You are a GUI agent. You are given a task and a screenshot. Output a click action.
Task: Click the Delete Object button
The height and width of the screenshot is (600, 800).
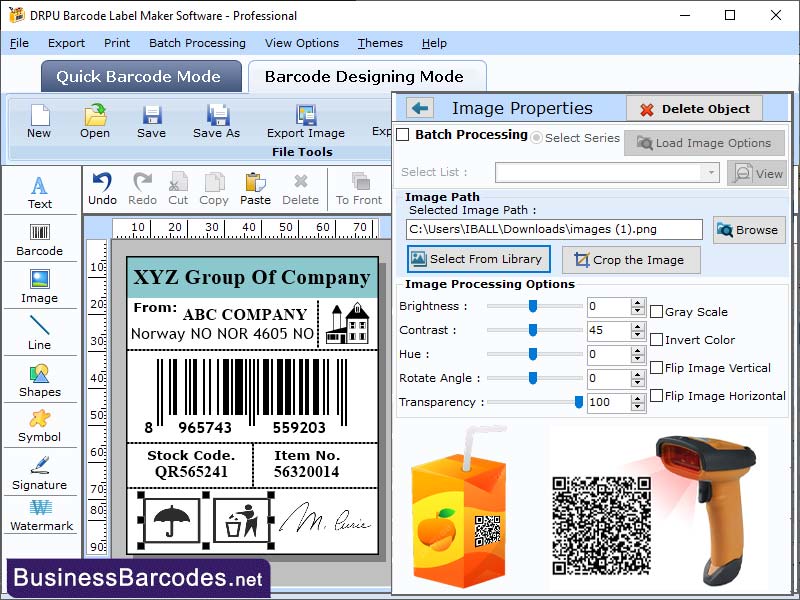coord(694,109)
